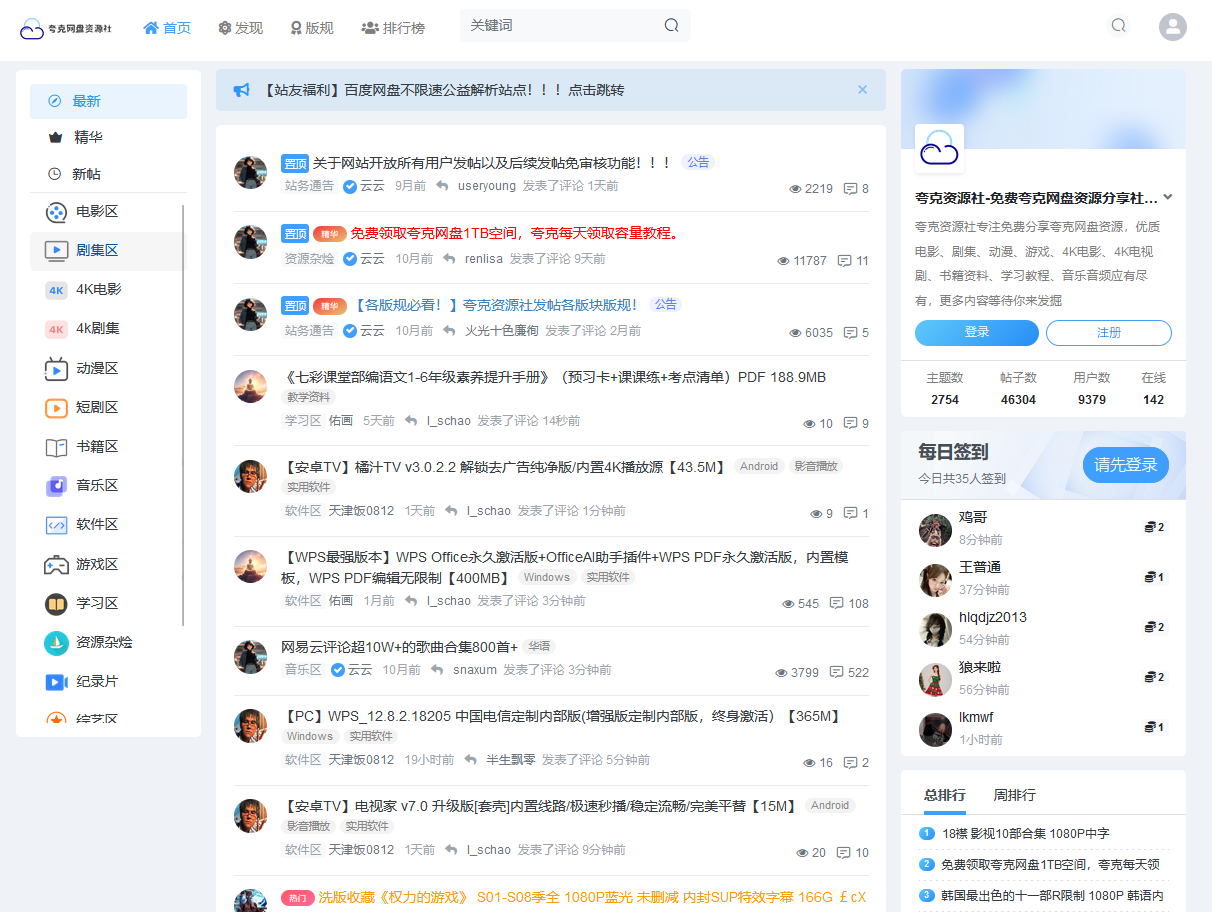Click the Android tag on 橘汁TV post
The width and height of the screenshot is (1212, 912).
coord(759,467)
